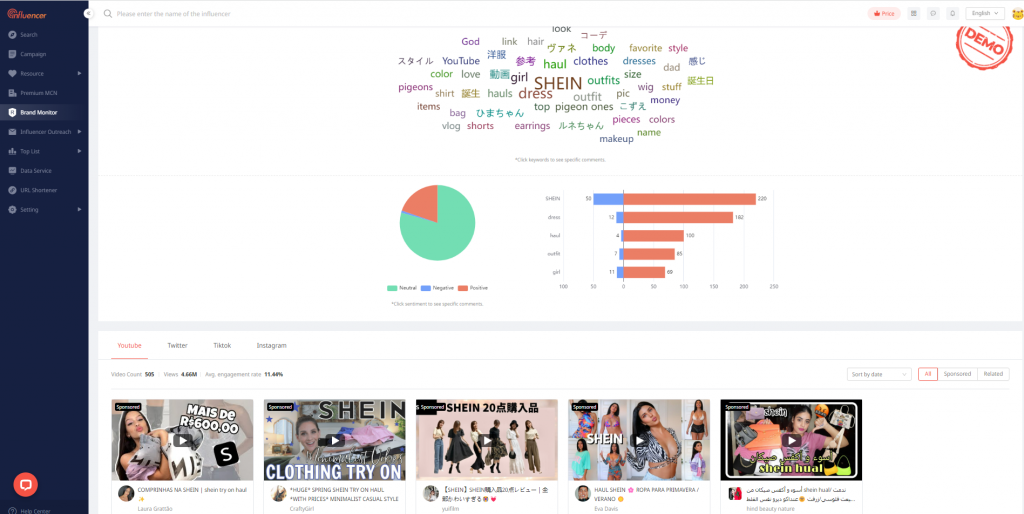Play the MAIS DE R$600,00 video
Image resolution: width=1024 pixels, height=514 pixels.
click(x=182, y=440)
